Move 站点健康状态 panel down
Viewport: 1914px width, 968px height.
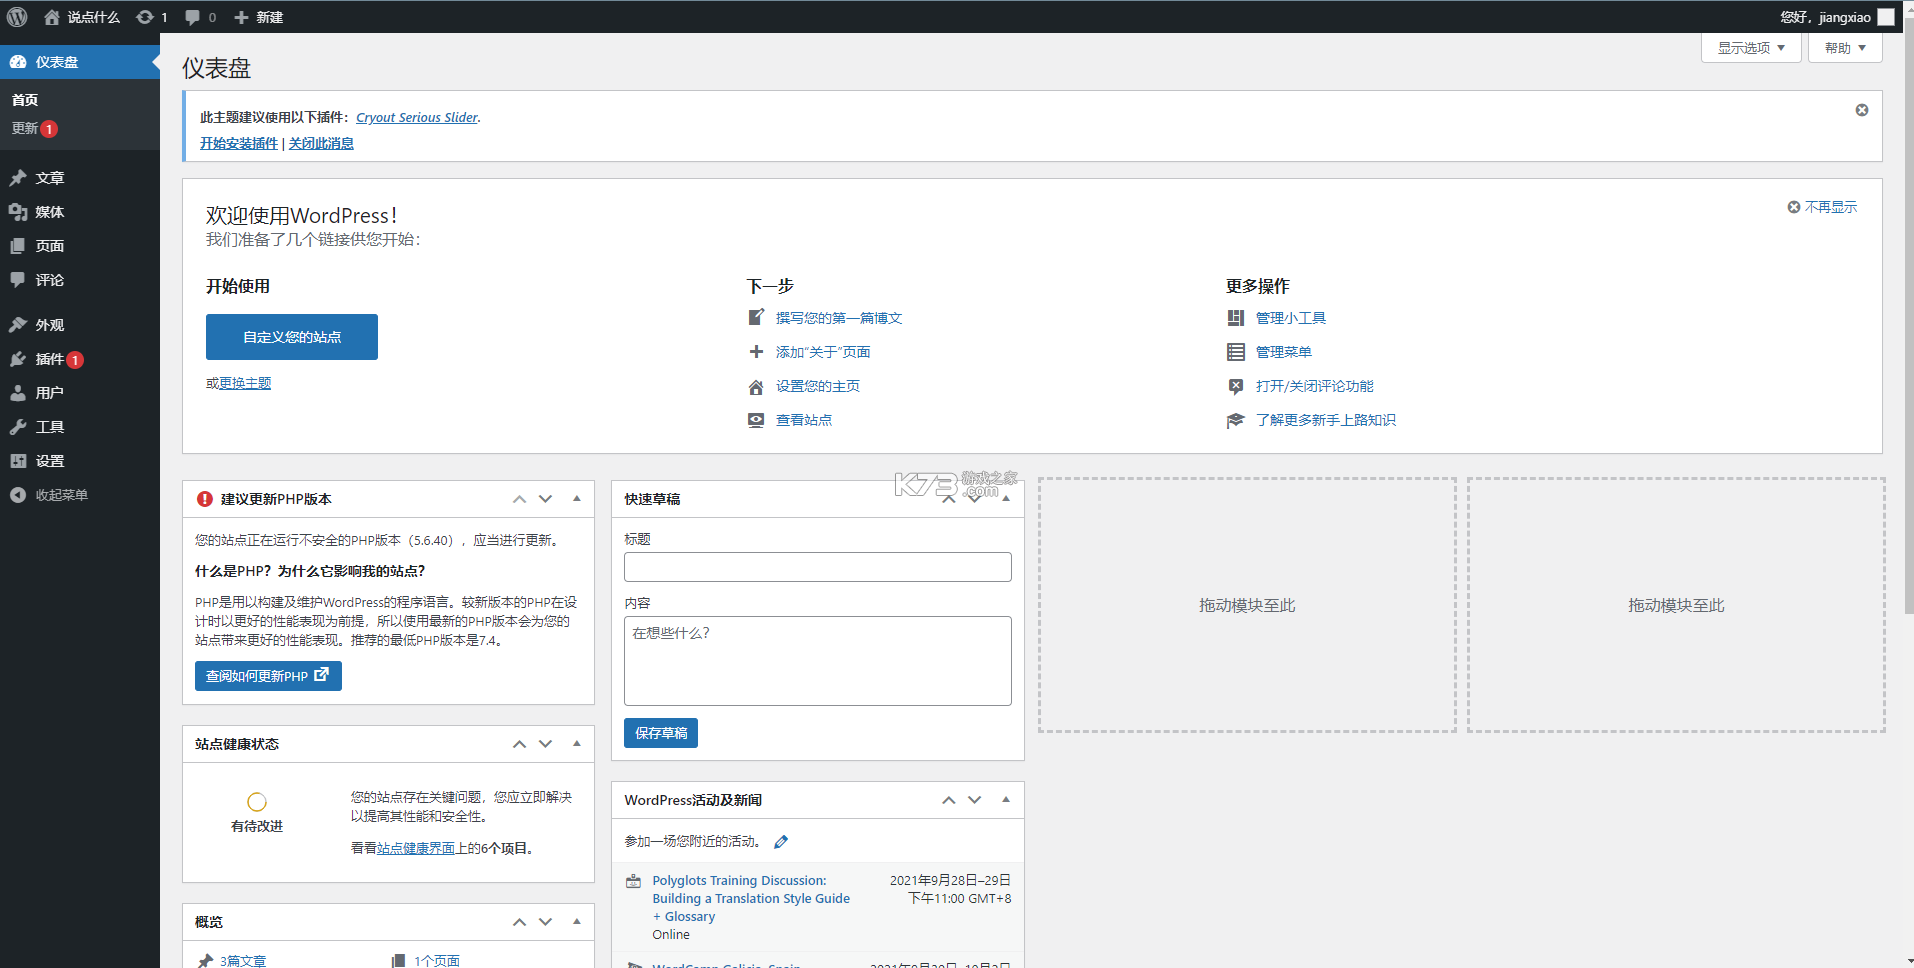[545, 744]
